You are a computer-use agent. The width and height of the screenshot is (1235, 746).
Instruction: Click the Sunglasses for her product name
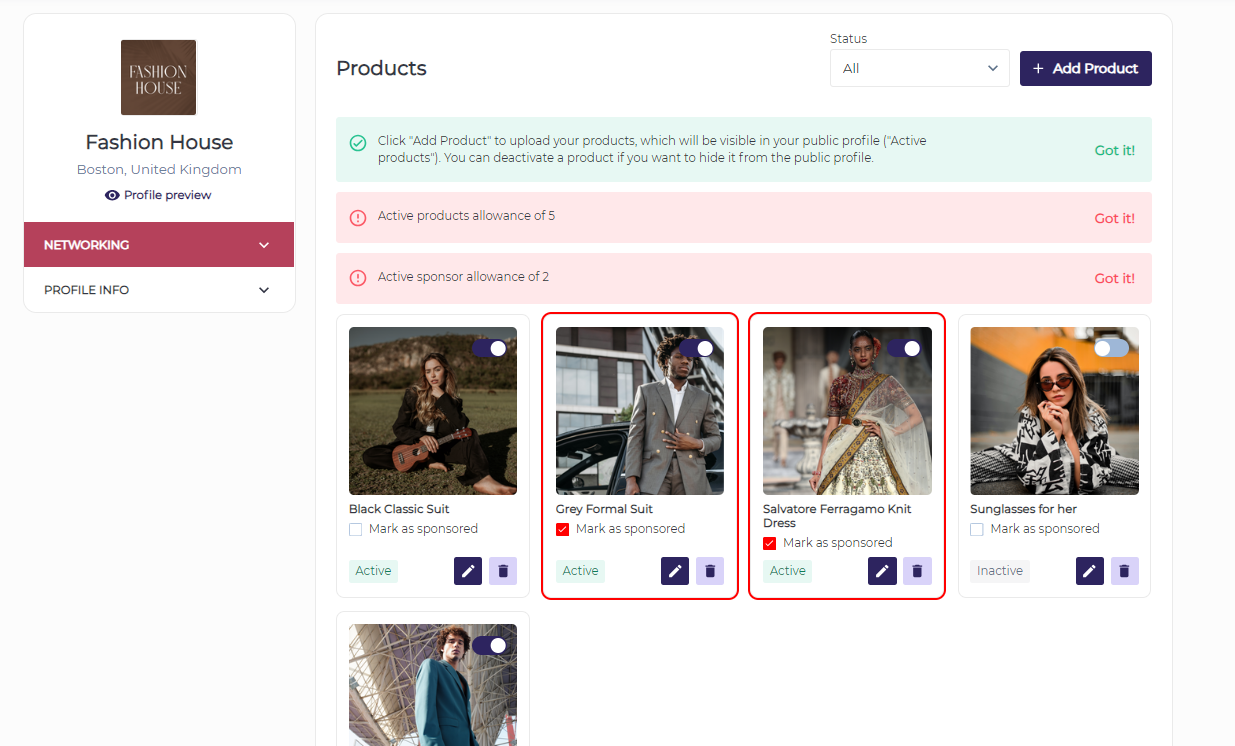[1023, 509]
